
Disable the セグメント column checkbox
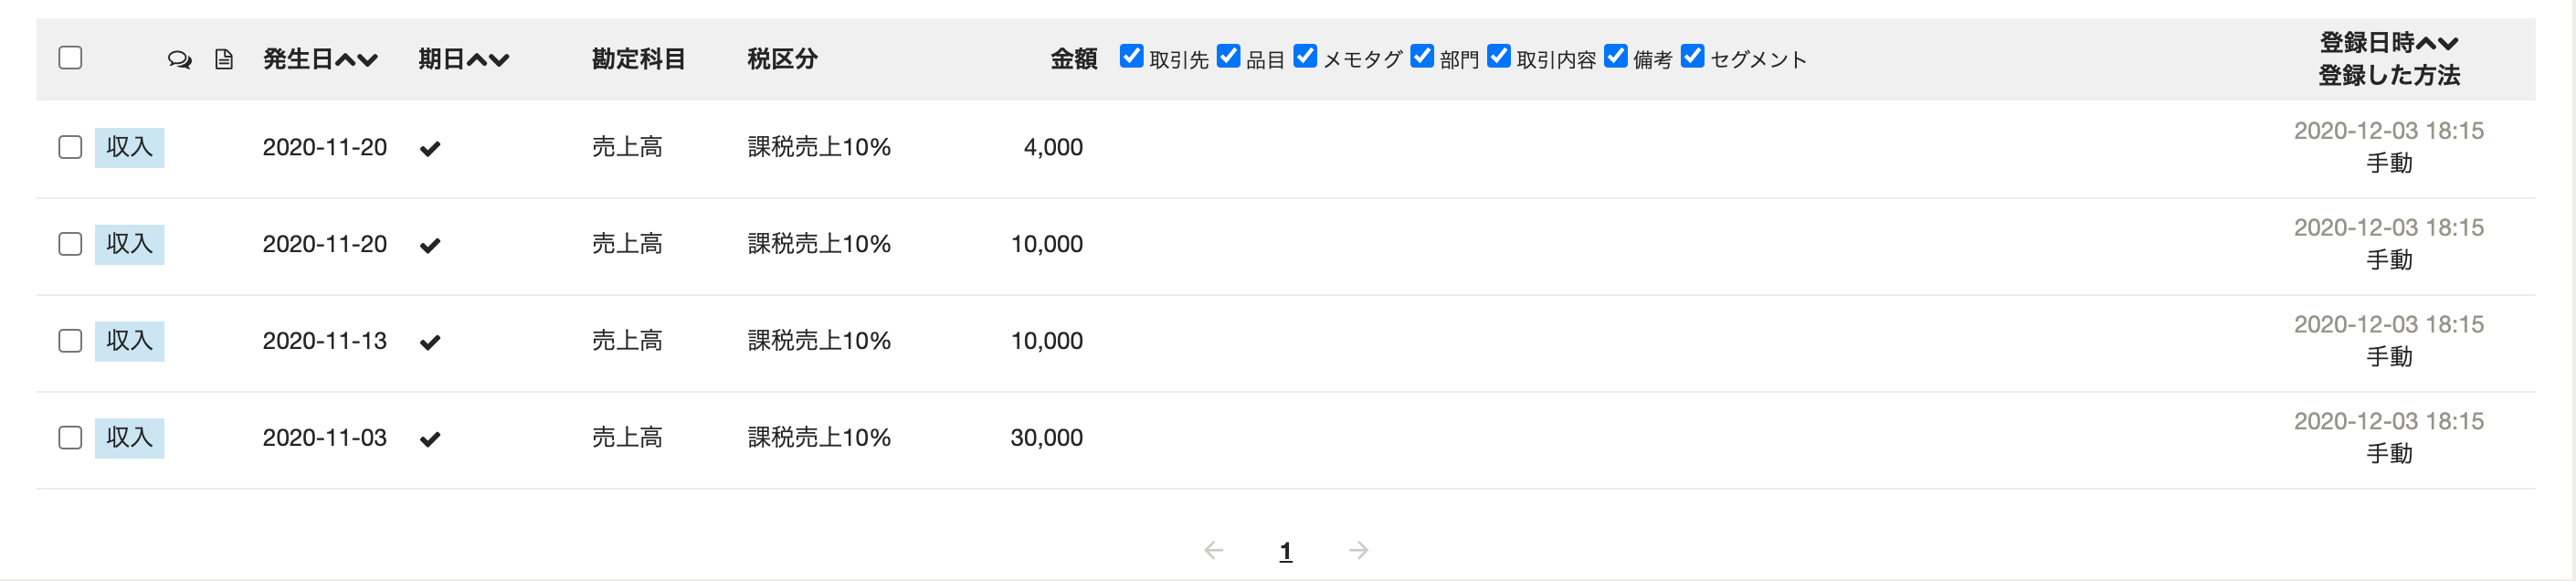[1692, 56]
